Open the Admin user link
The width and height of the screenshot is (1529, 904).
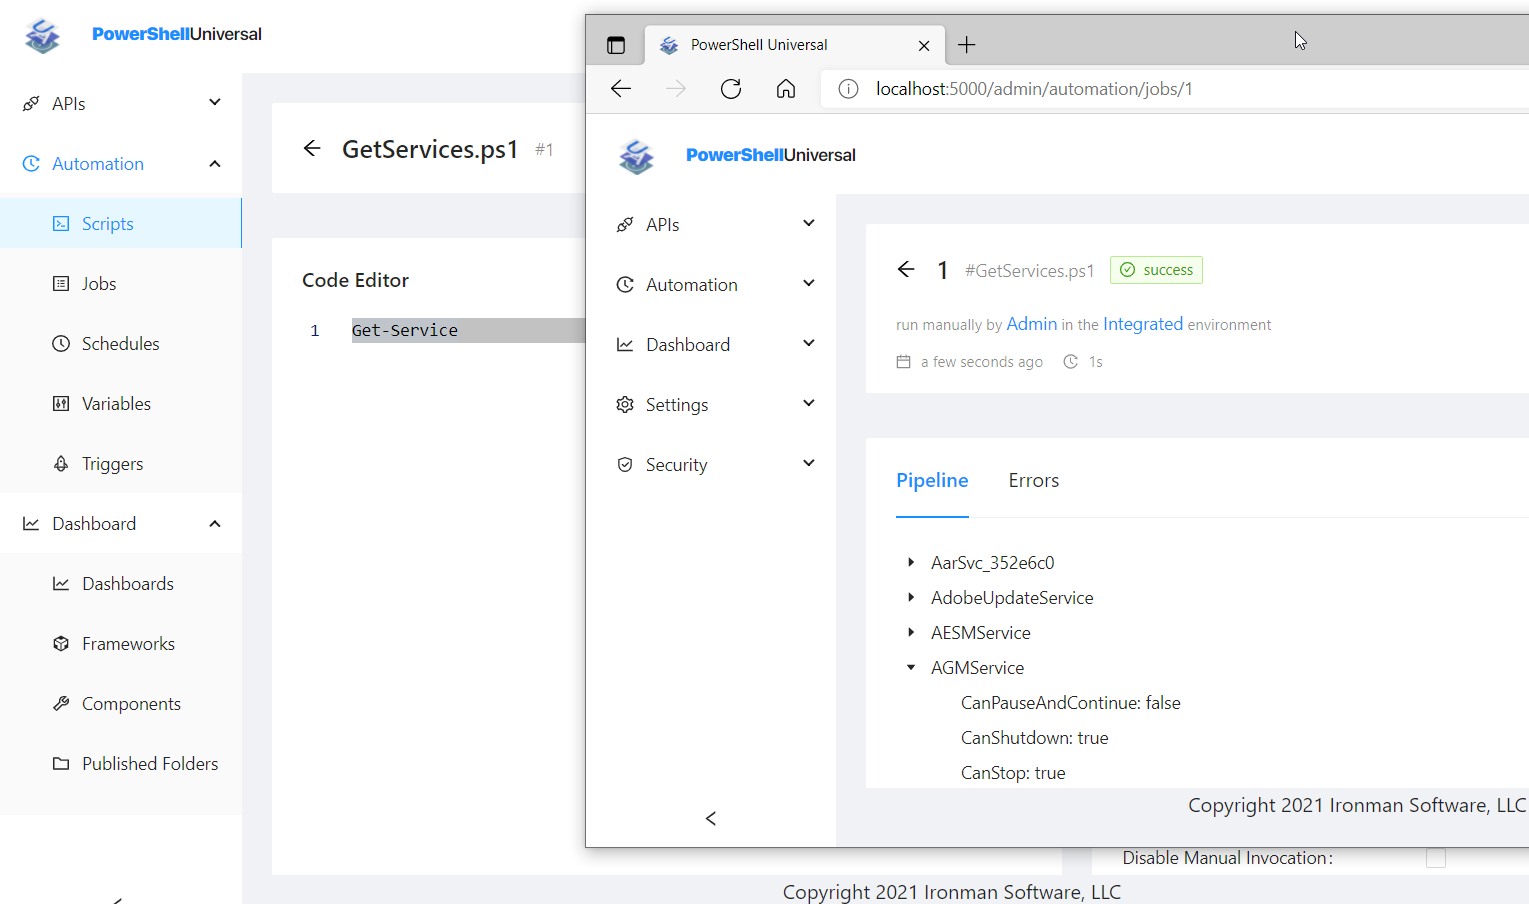[1031, 324]
